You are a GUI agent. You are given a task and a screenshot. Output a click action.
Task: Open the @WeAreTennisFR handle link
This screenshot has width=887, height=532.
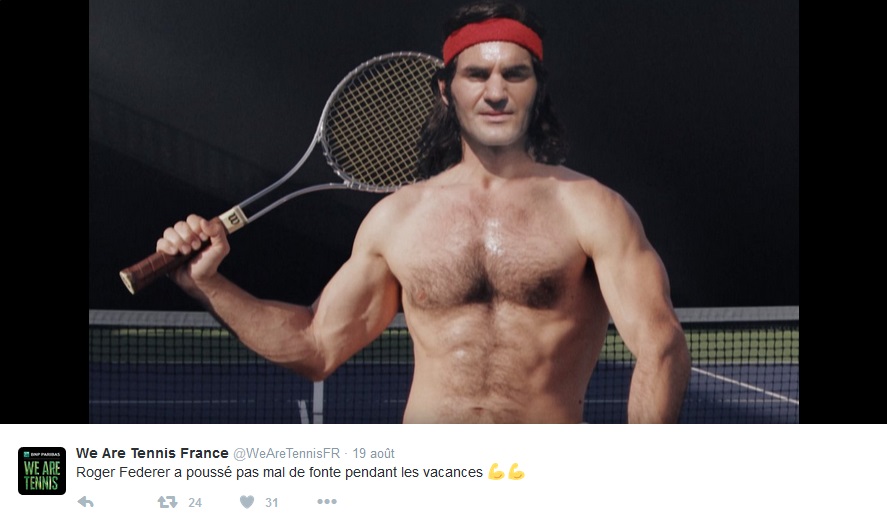click(x=287, y=453)
